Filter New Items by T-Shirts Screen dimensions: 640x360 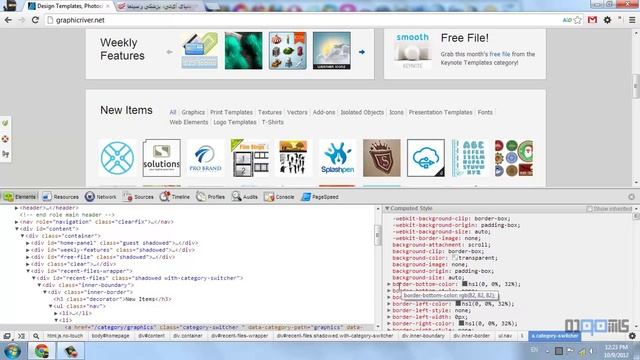(273, 122)
